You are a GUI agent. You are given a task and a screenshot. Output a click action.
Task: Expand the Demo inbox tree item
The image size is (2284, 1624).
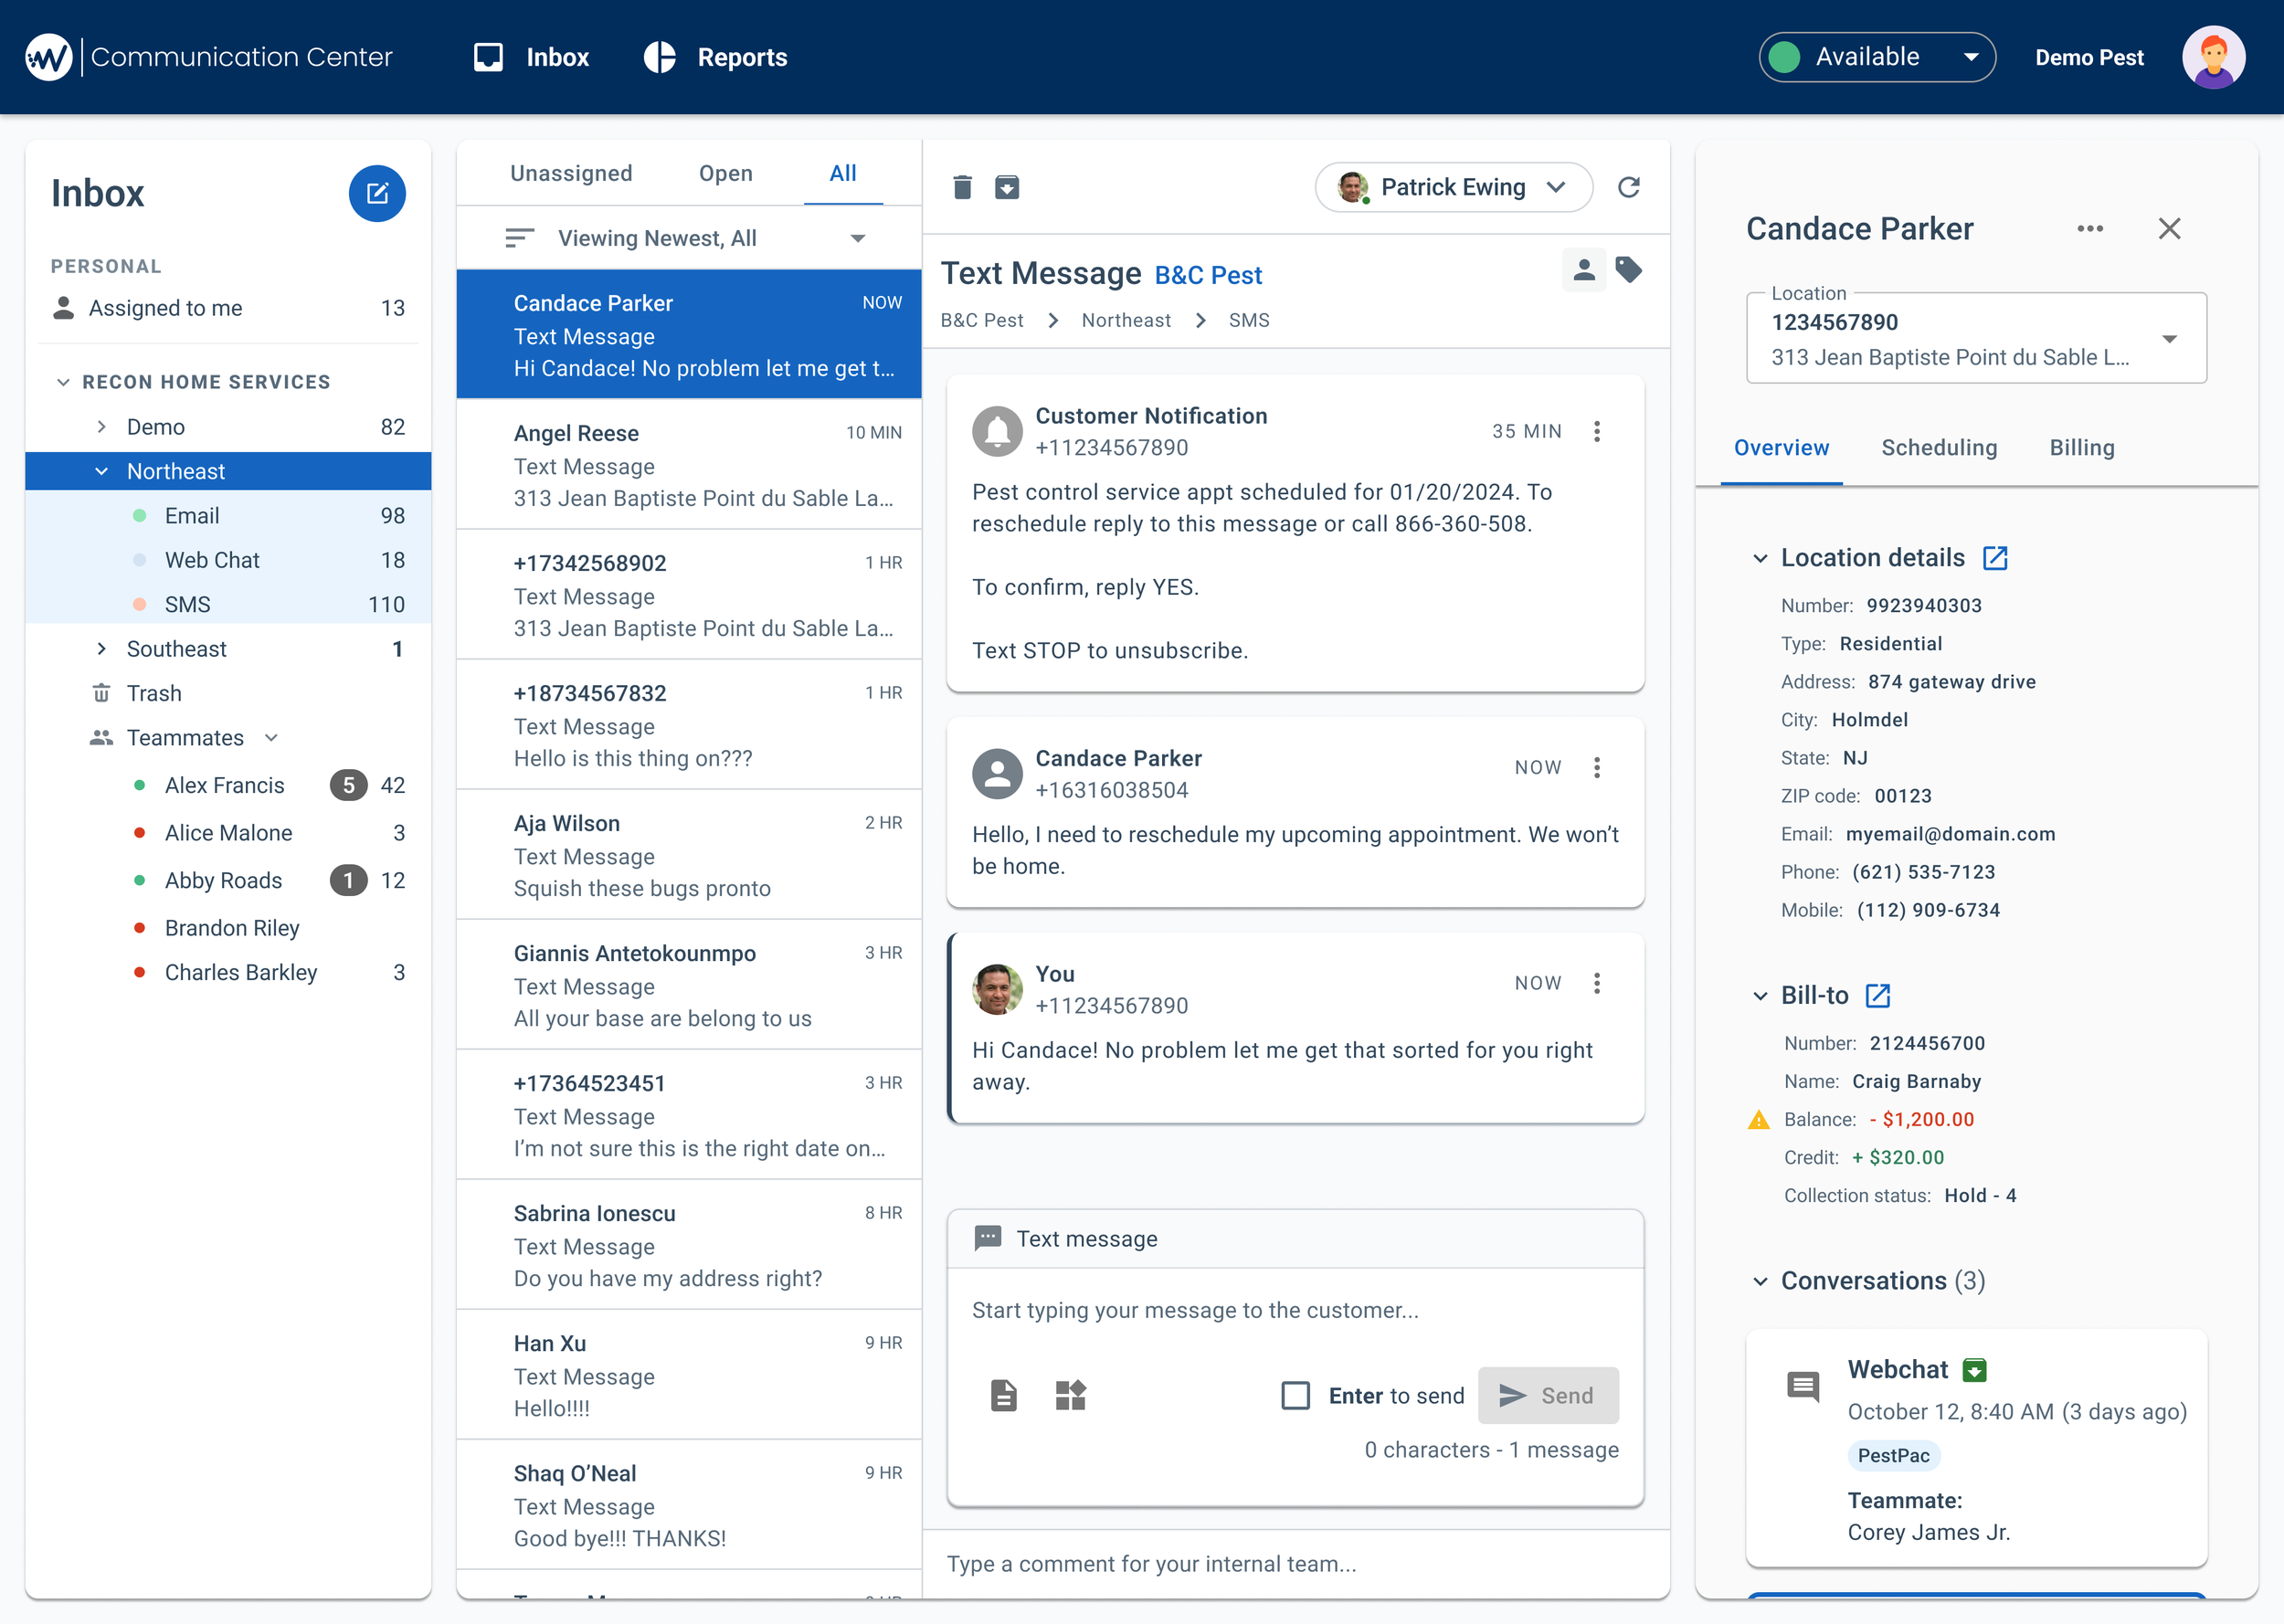(x=101, y=427)
